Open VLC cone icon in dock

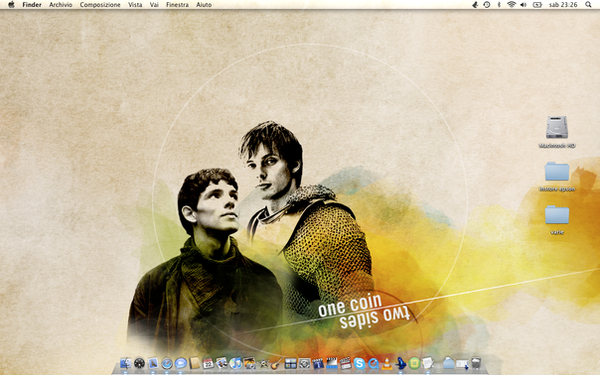coord(386,363)
